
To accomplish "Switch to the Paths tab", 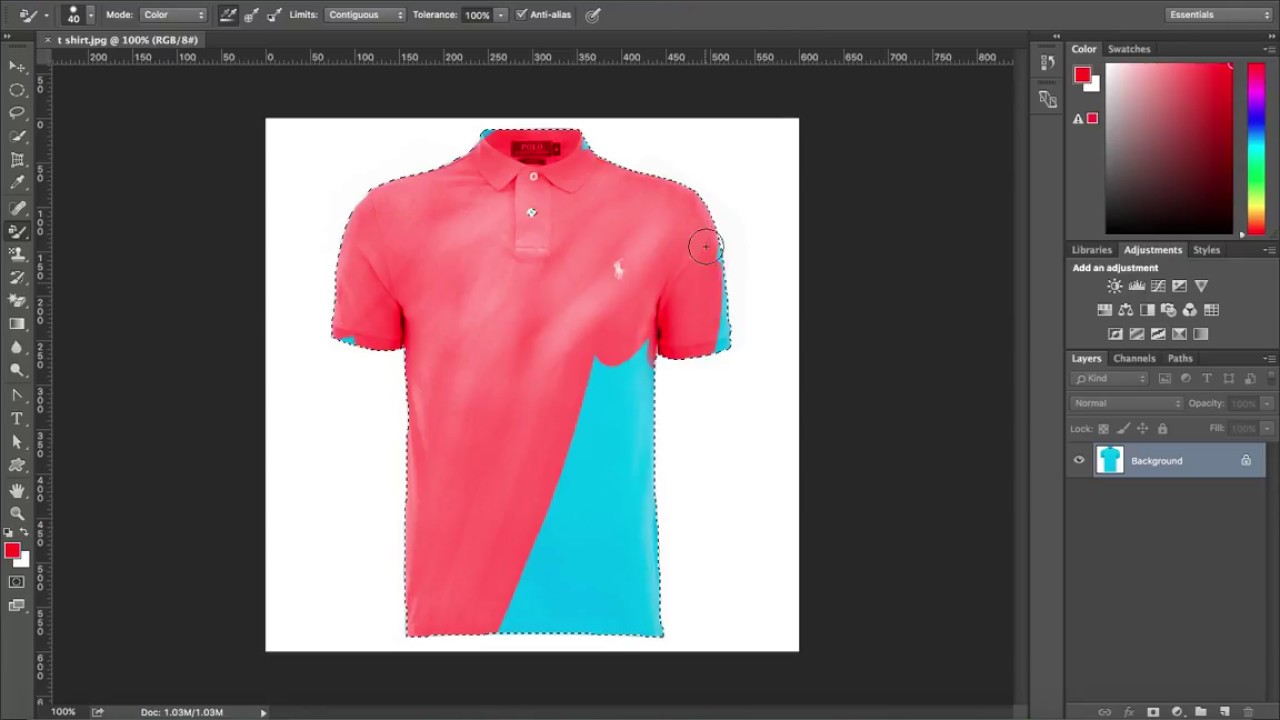I will (x=1180, y=358).
